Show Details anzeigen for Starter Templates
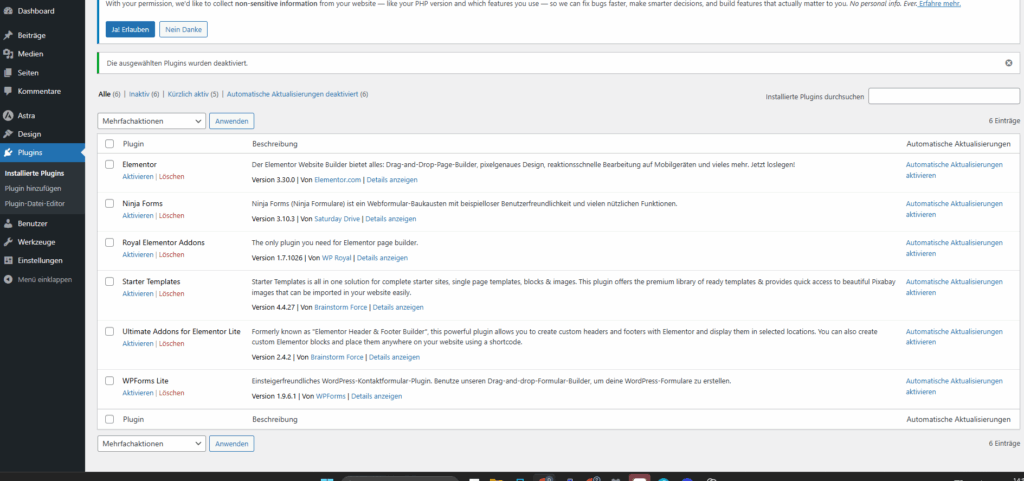 pos(398,307)
